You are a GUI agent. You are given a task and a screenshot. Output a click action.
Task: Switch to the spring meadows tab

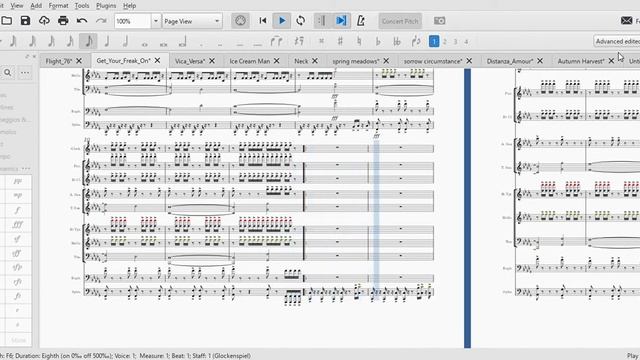coord(356,61)
